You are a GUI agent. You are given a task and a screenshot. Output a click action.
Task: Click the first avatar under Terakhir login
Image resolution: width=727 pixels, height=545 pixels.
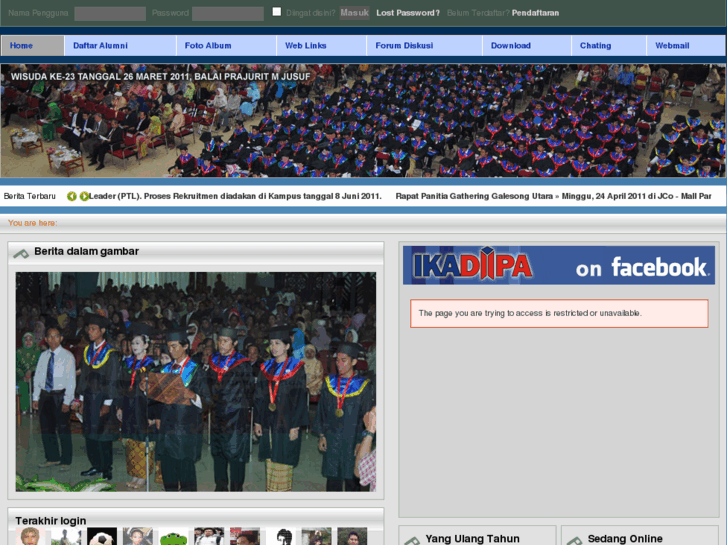tap(30, 537)
